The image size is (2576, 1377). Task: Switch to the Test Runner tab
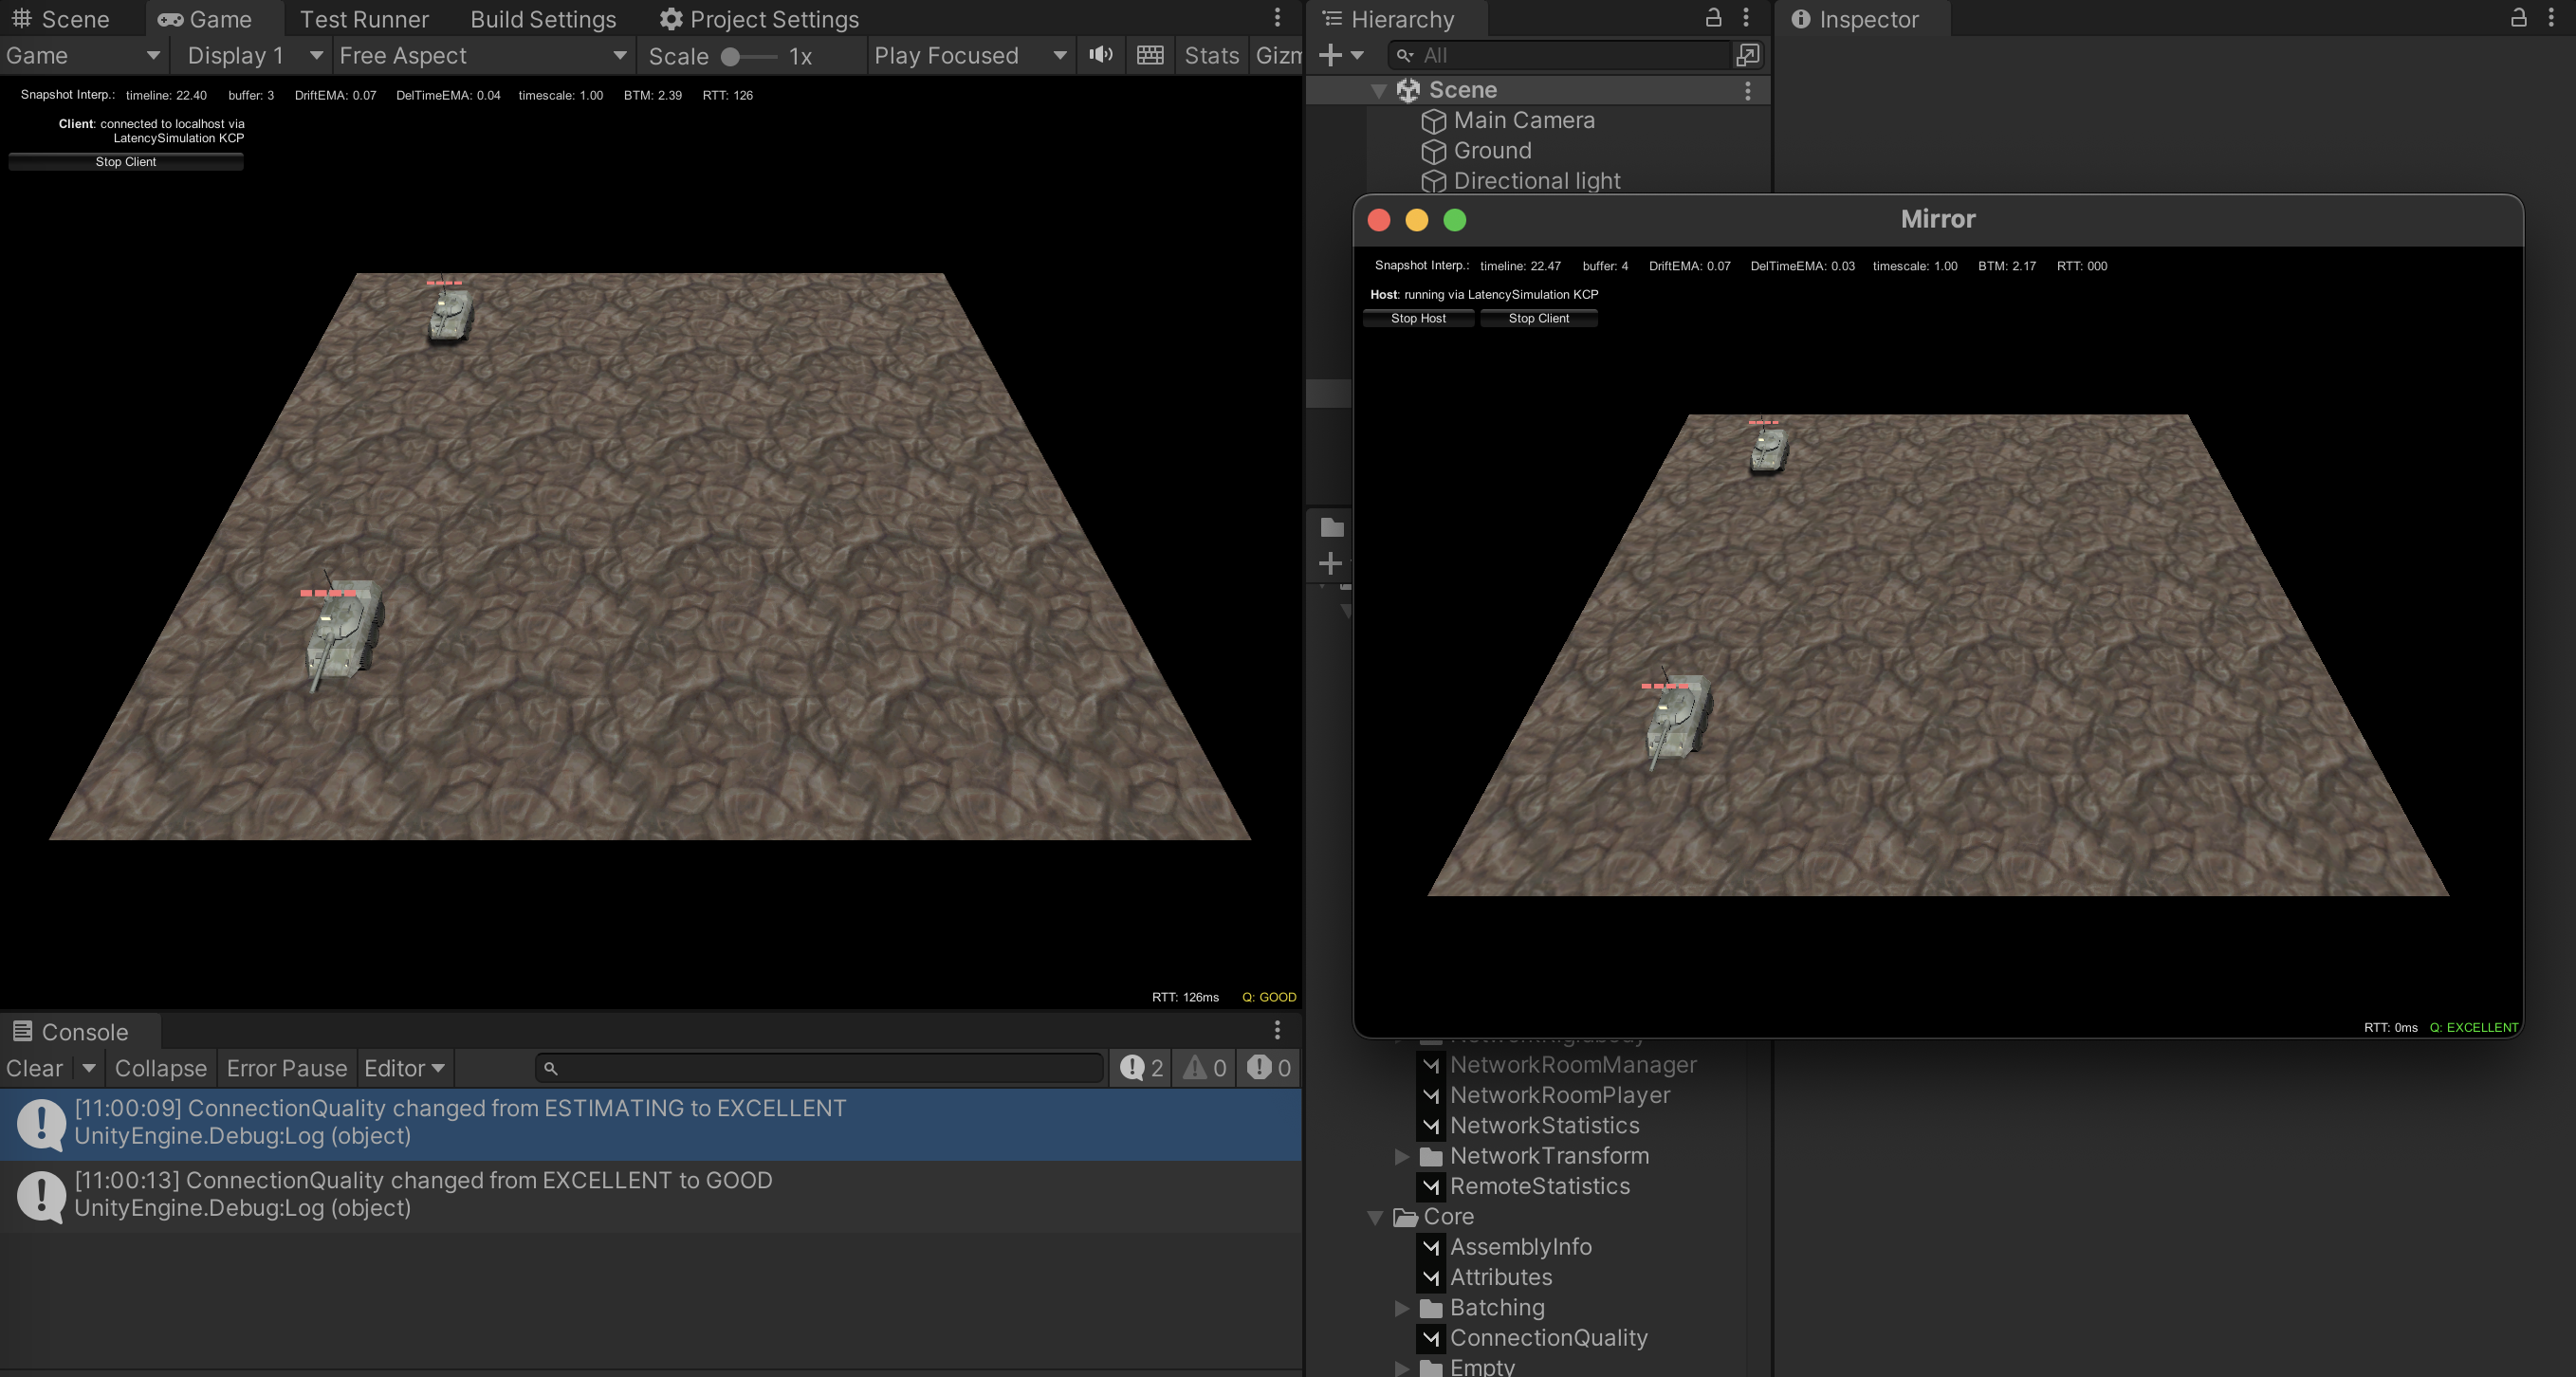click(x=364, y=19)
